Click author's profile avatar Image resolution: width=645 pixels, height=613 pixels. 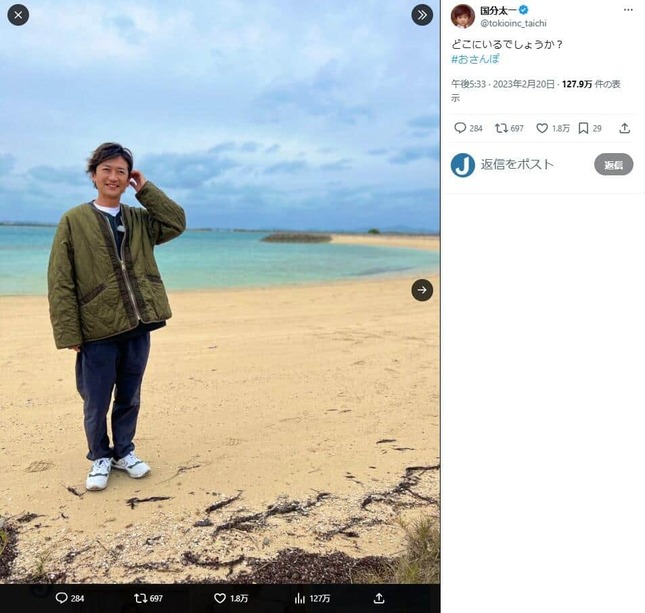pos(463,16)
